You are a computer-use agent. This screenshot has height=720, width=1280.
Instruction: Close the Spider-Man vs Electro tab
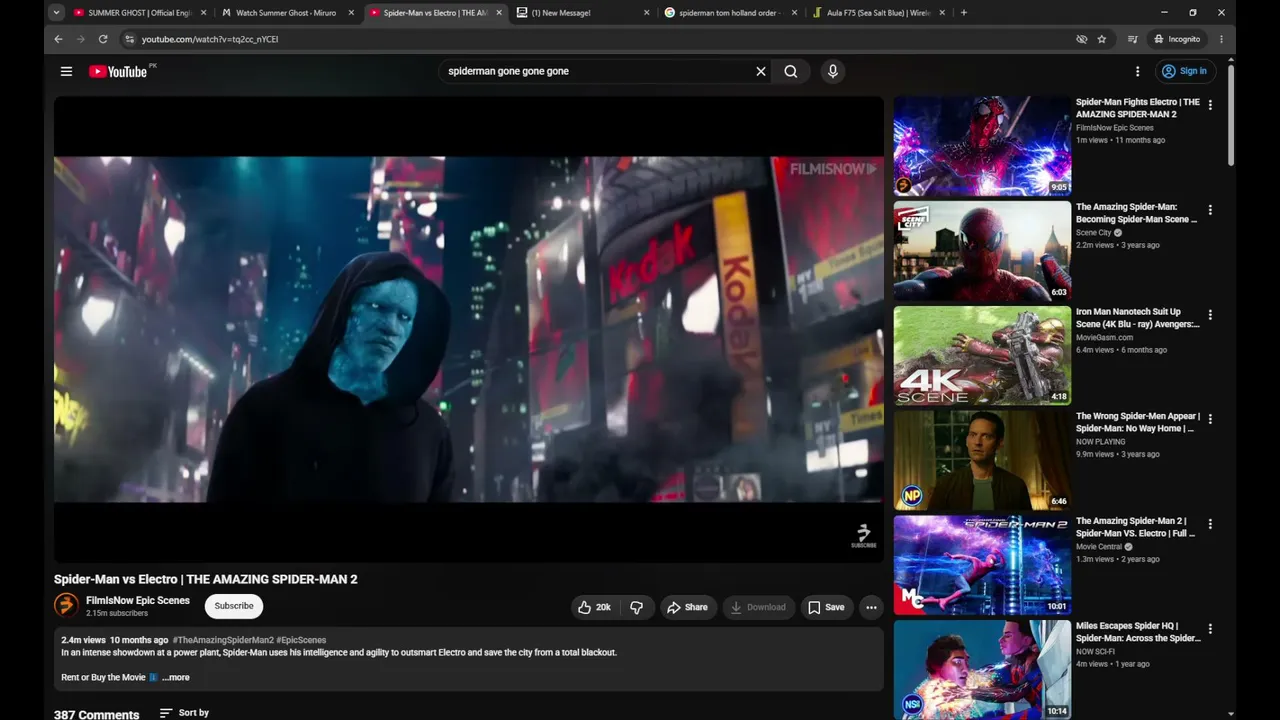499,13
